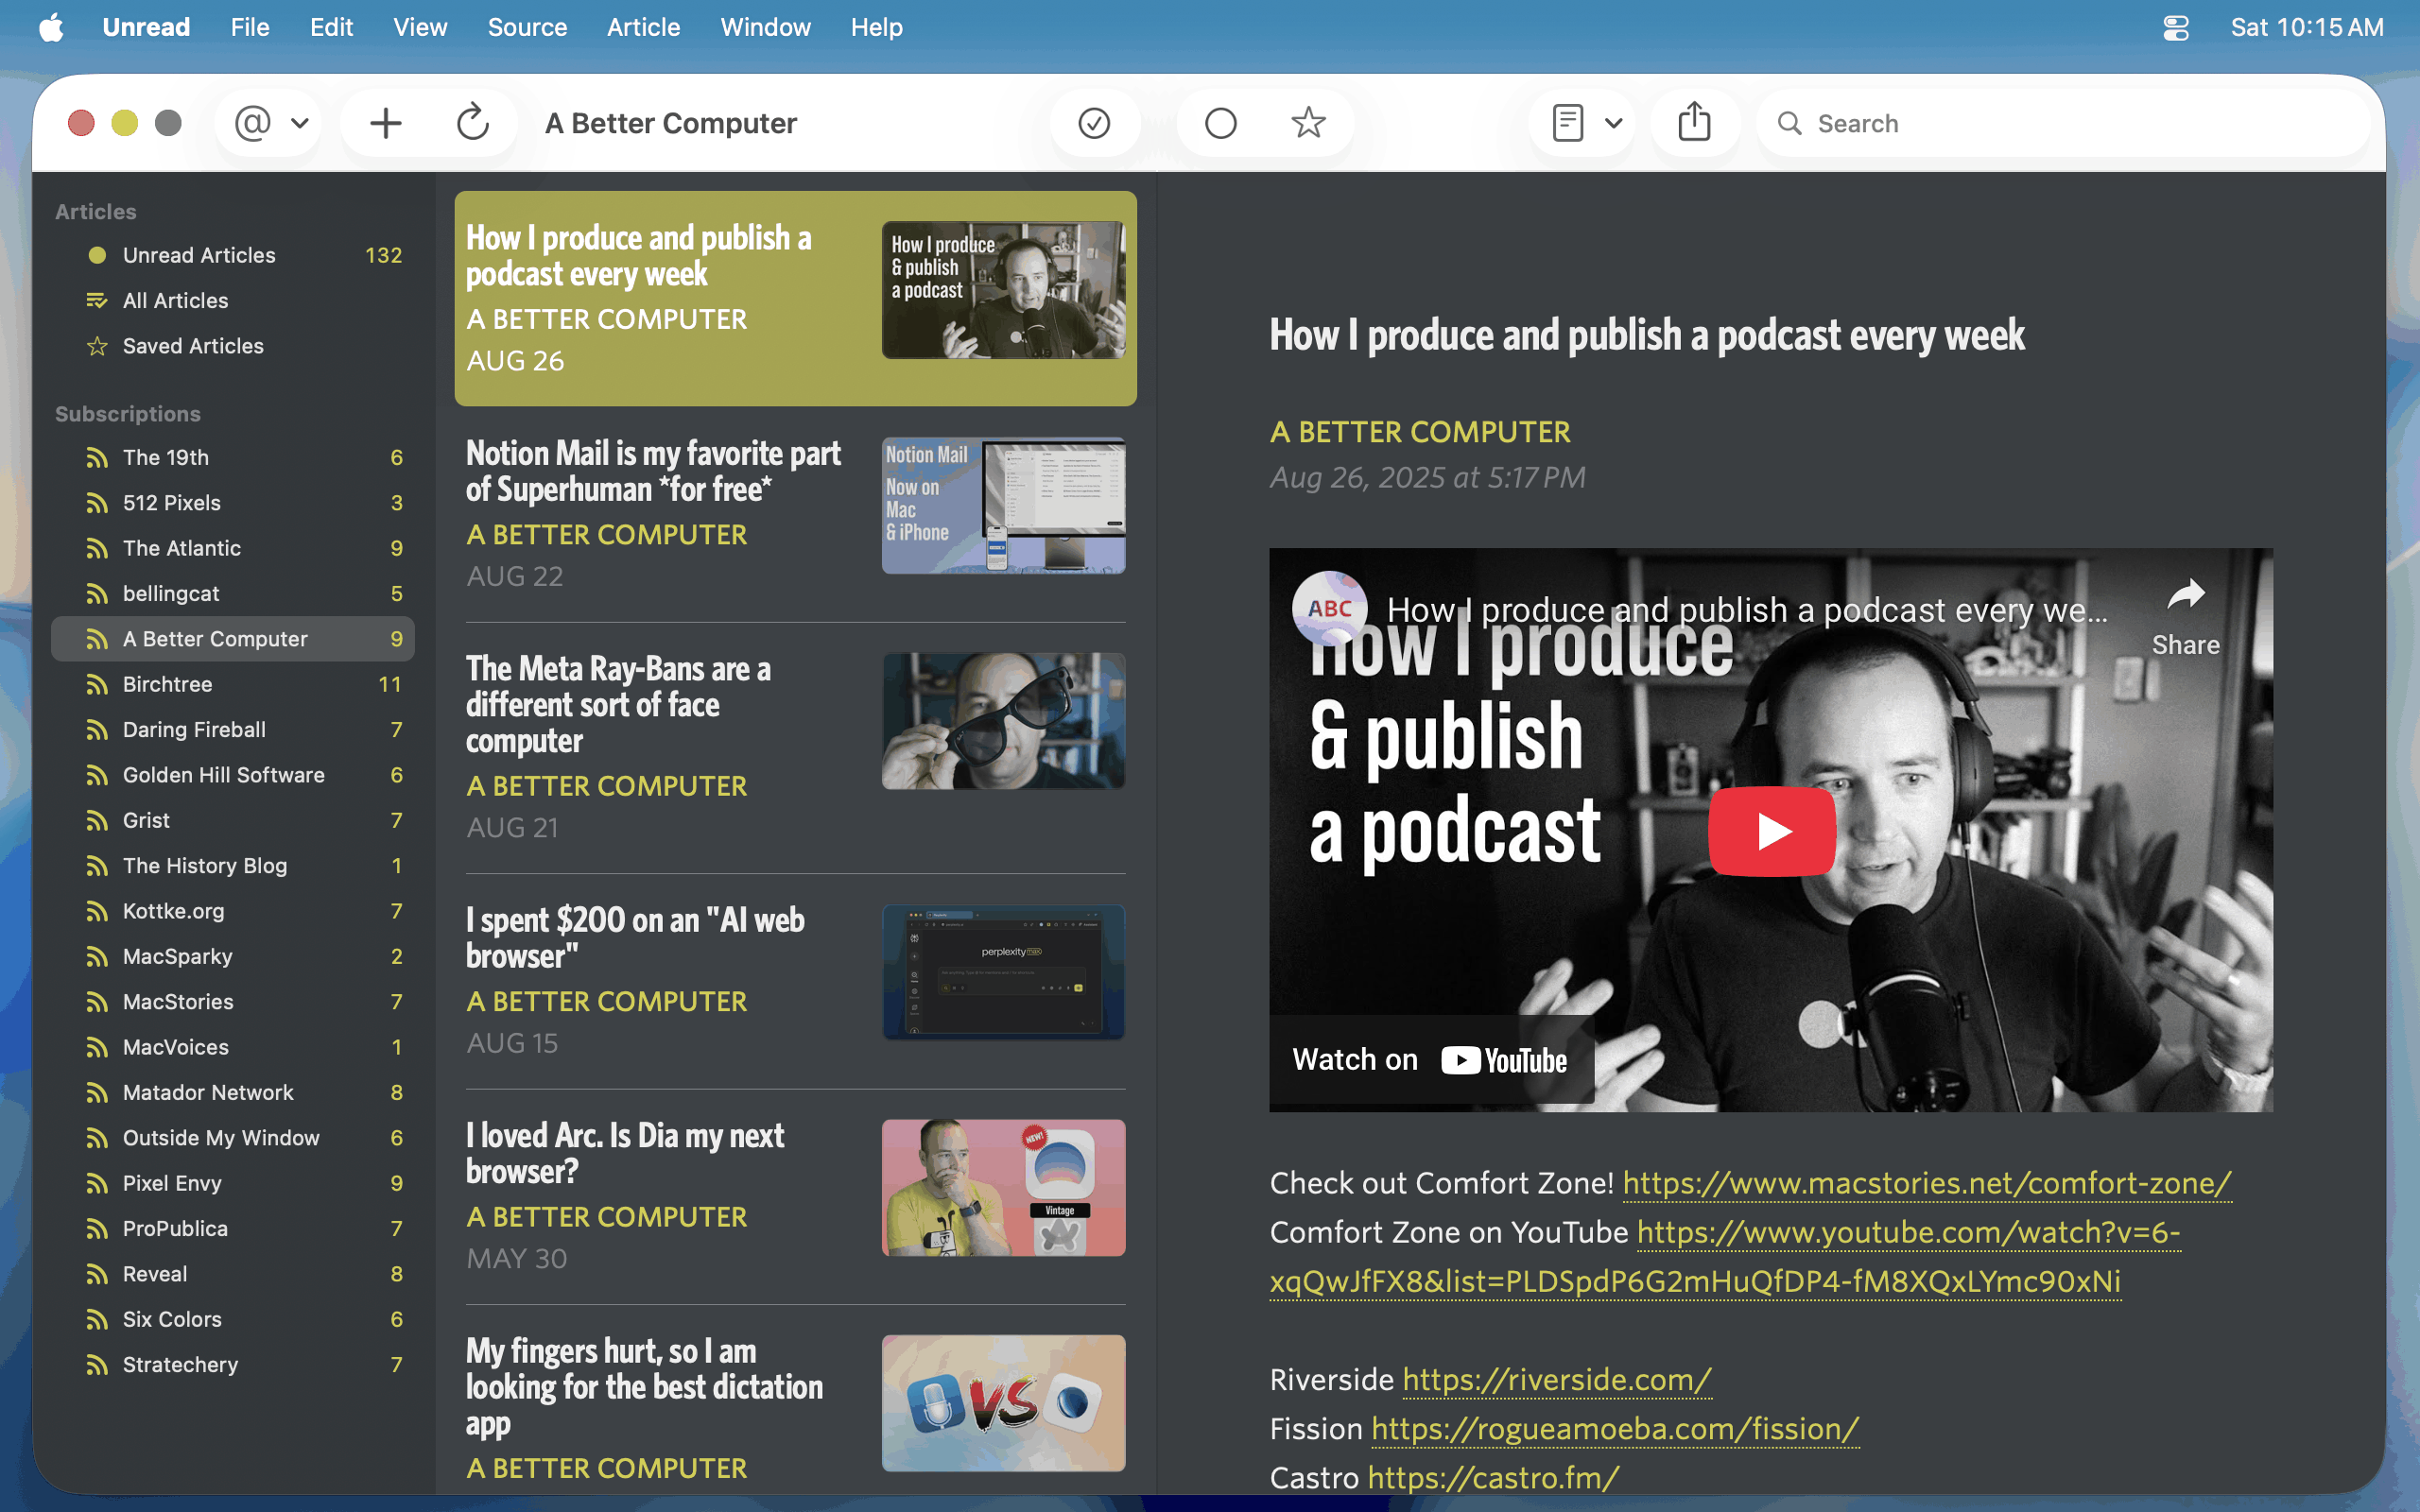Image resolution: width=2420 pixels, height=1512 pixels.
Task: Select the Notion Mail article thumbnail
Action: [1003, 505]
